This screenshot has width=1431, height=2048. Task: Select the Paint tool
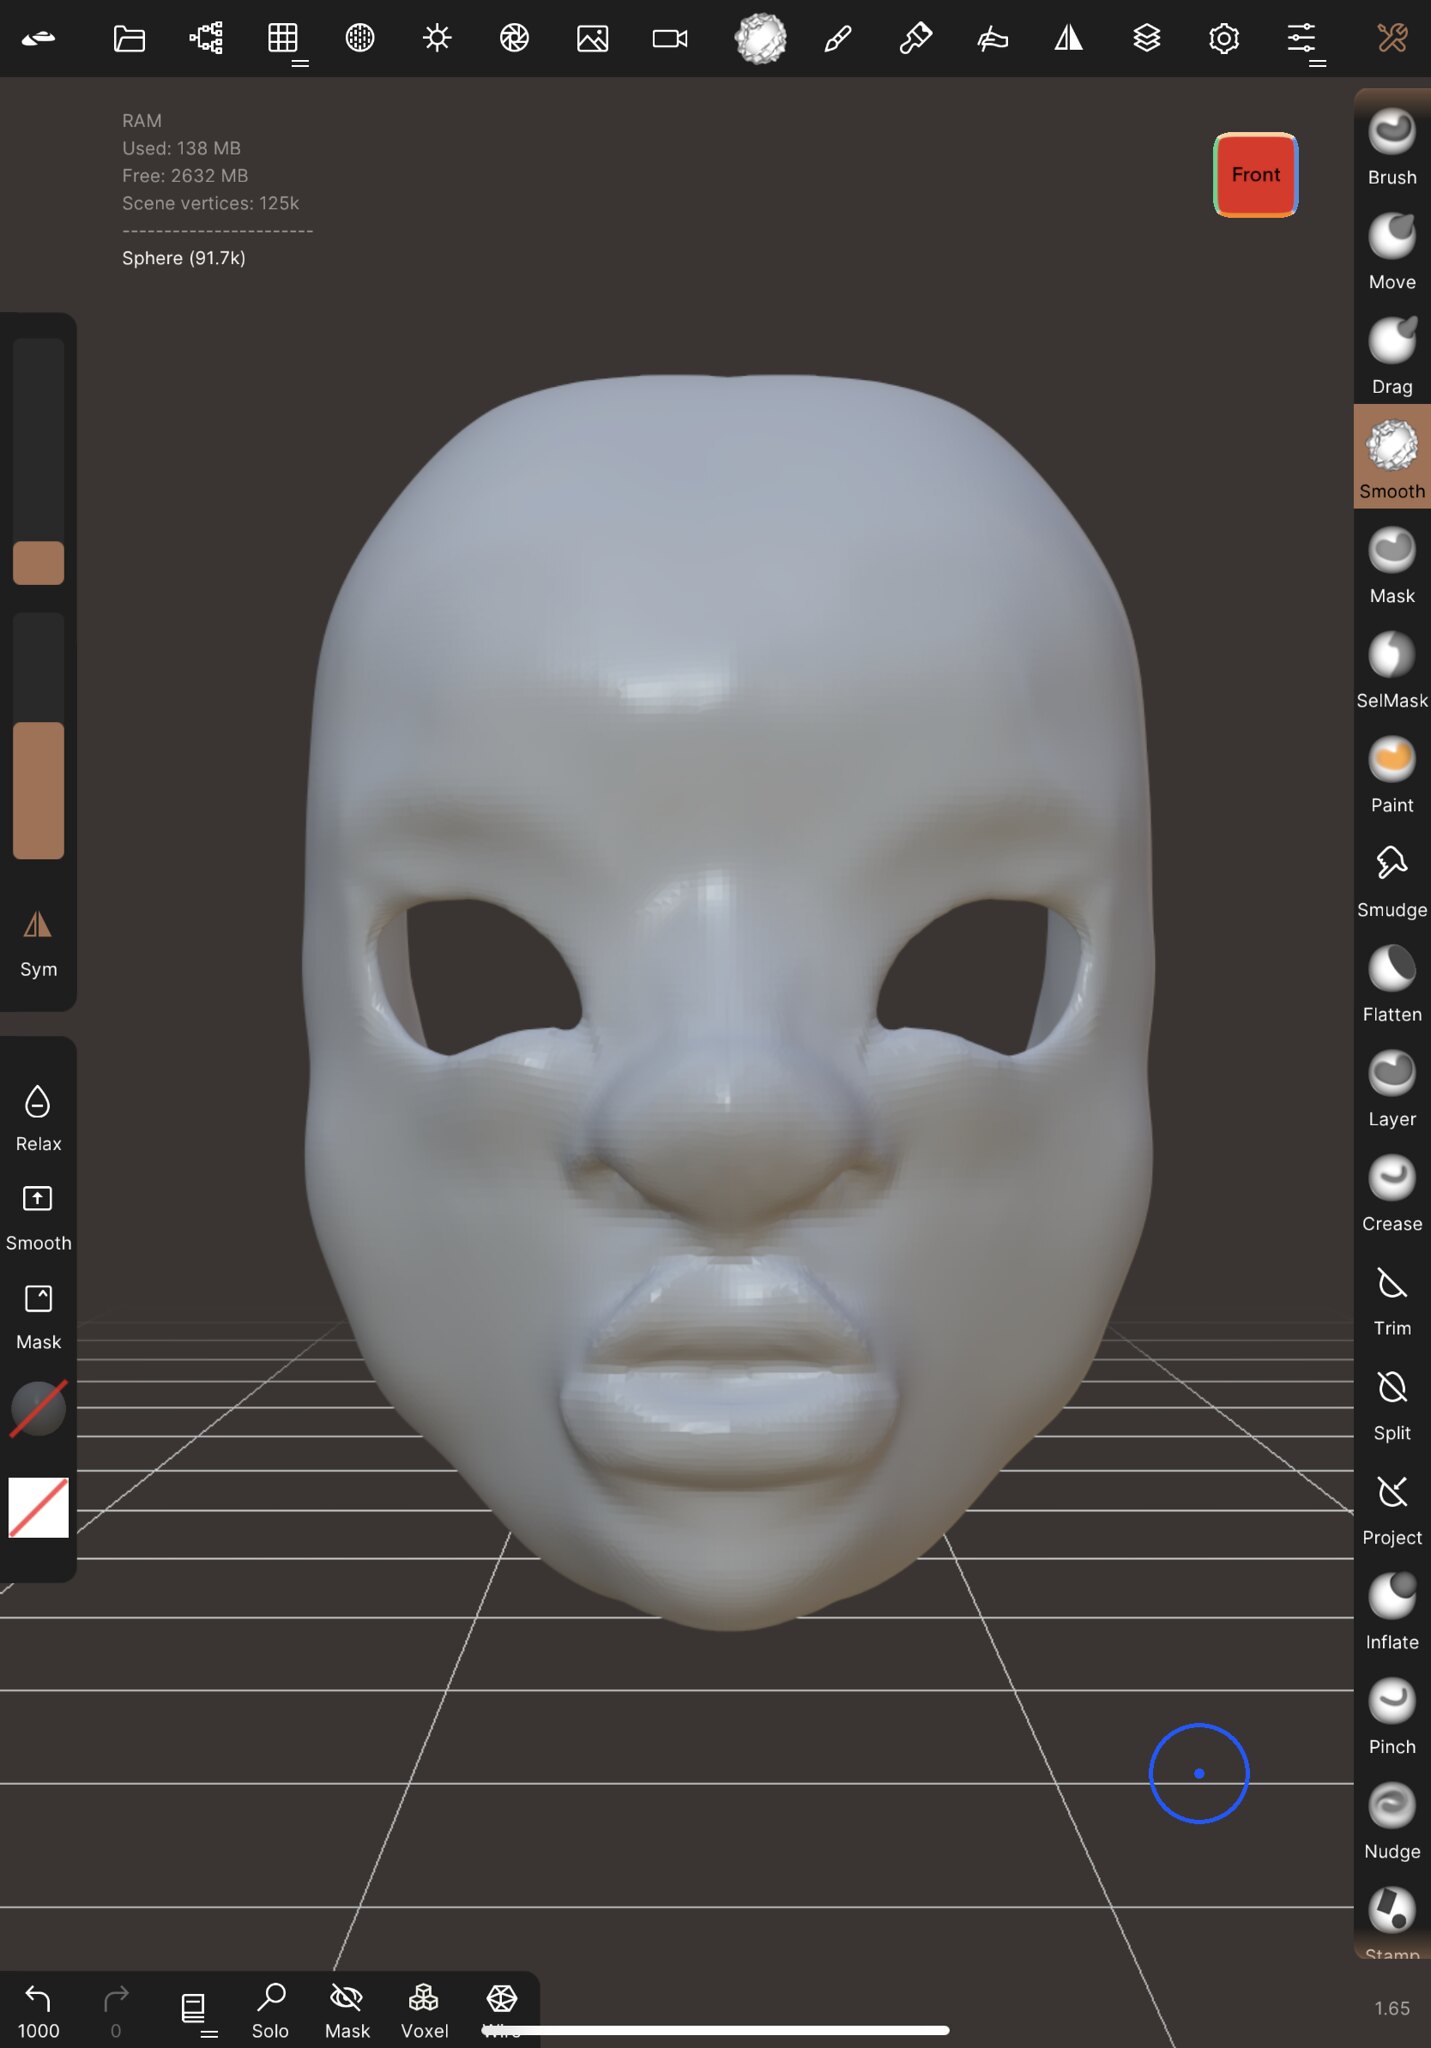[x=1391, y=774]
